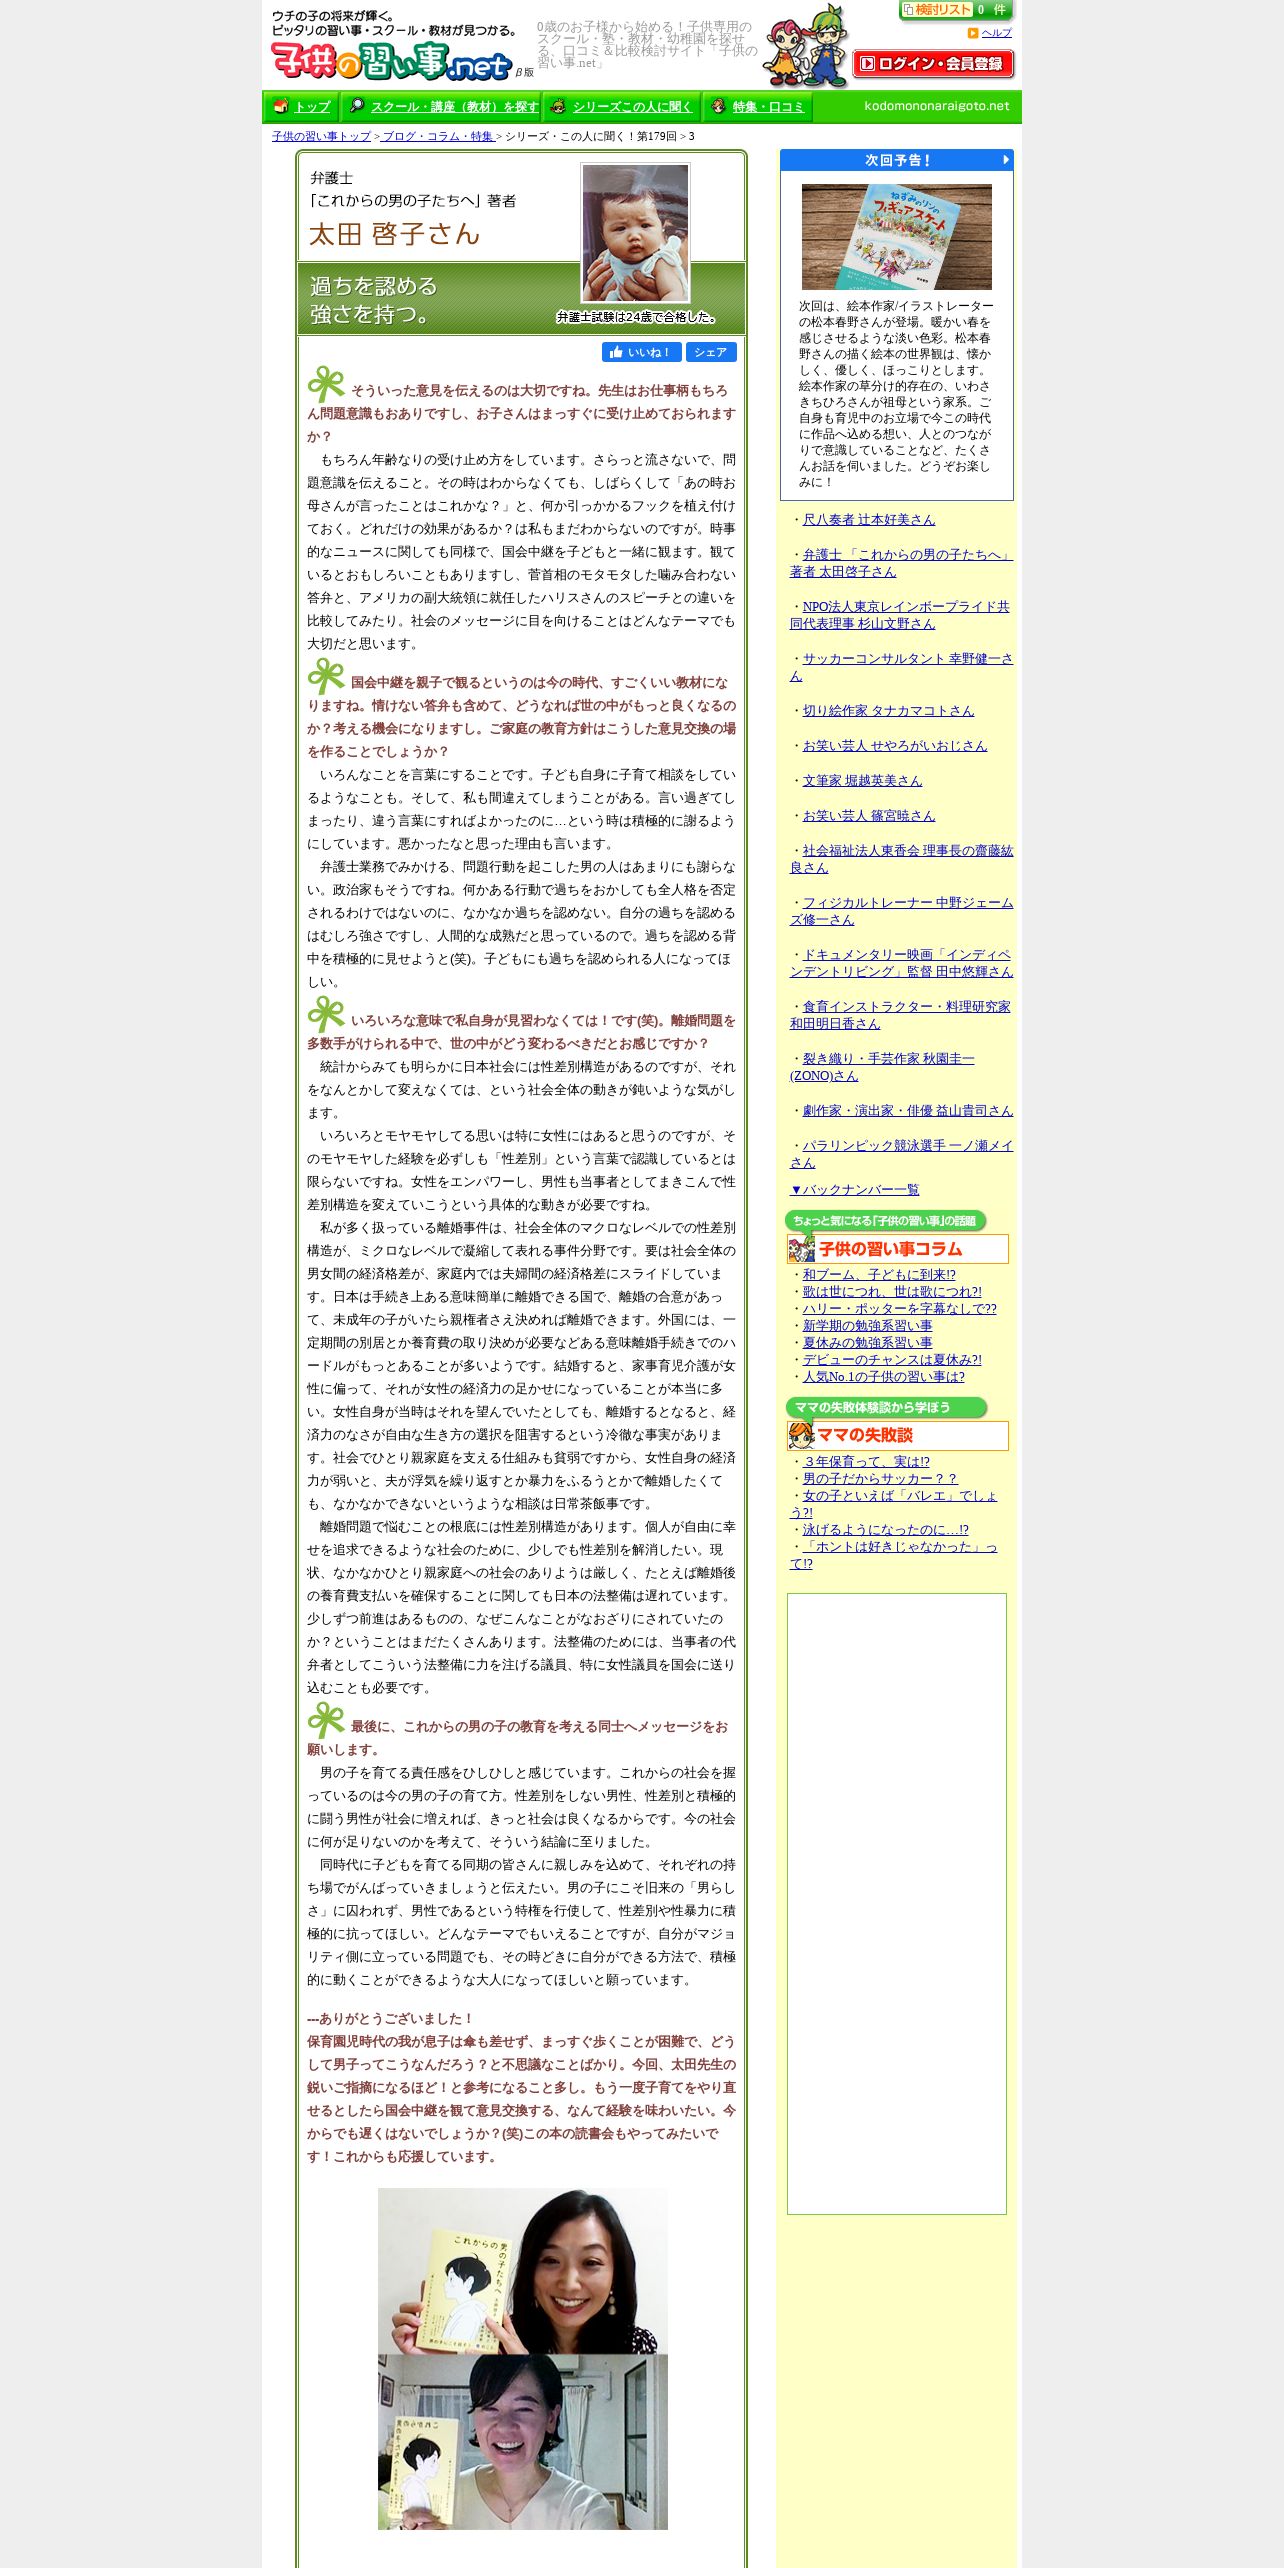Click the 次回予告！ header arrow

[1006, 160]
